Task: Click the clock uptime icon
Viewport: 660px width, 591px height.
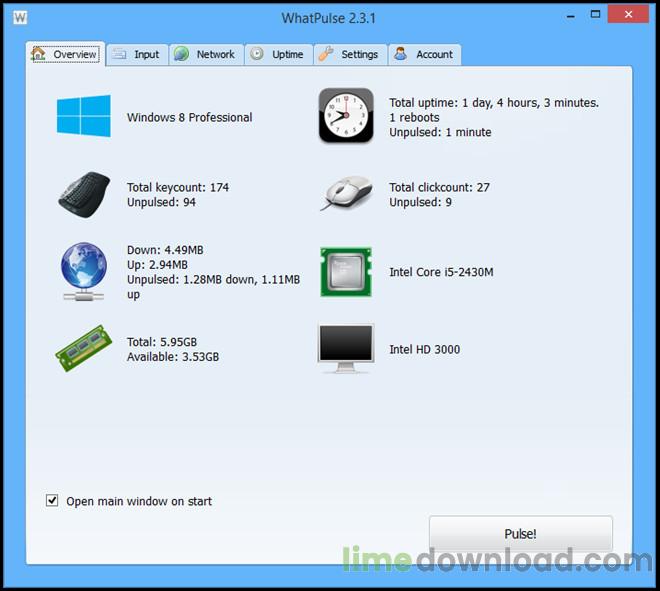Action: [x=346, y=115]
